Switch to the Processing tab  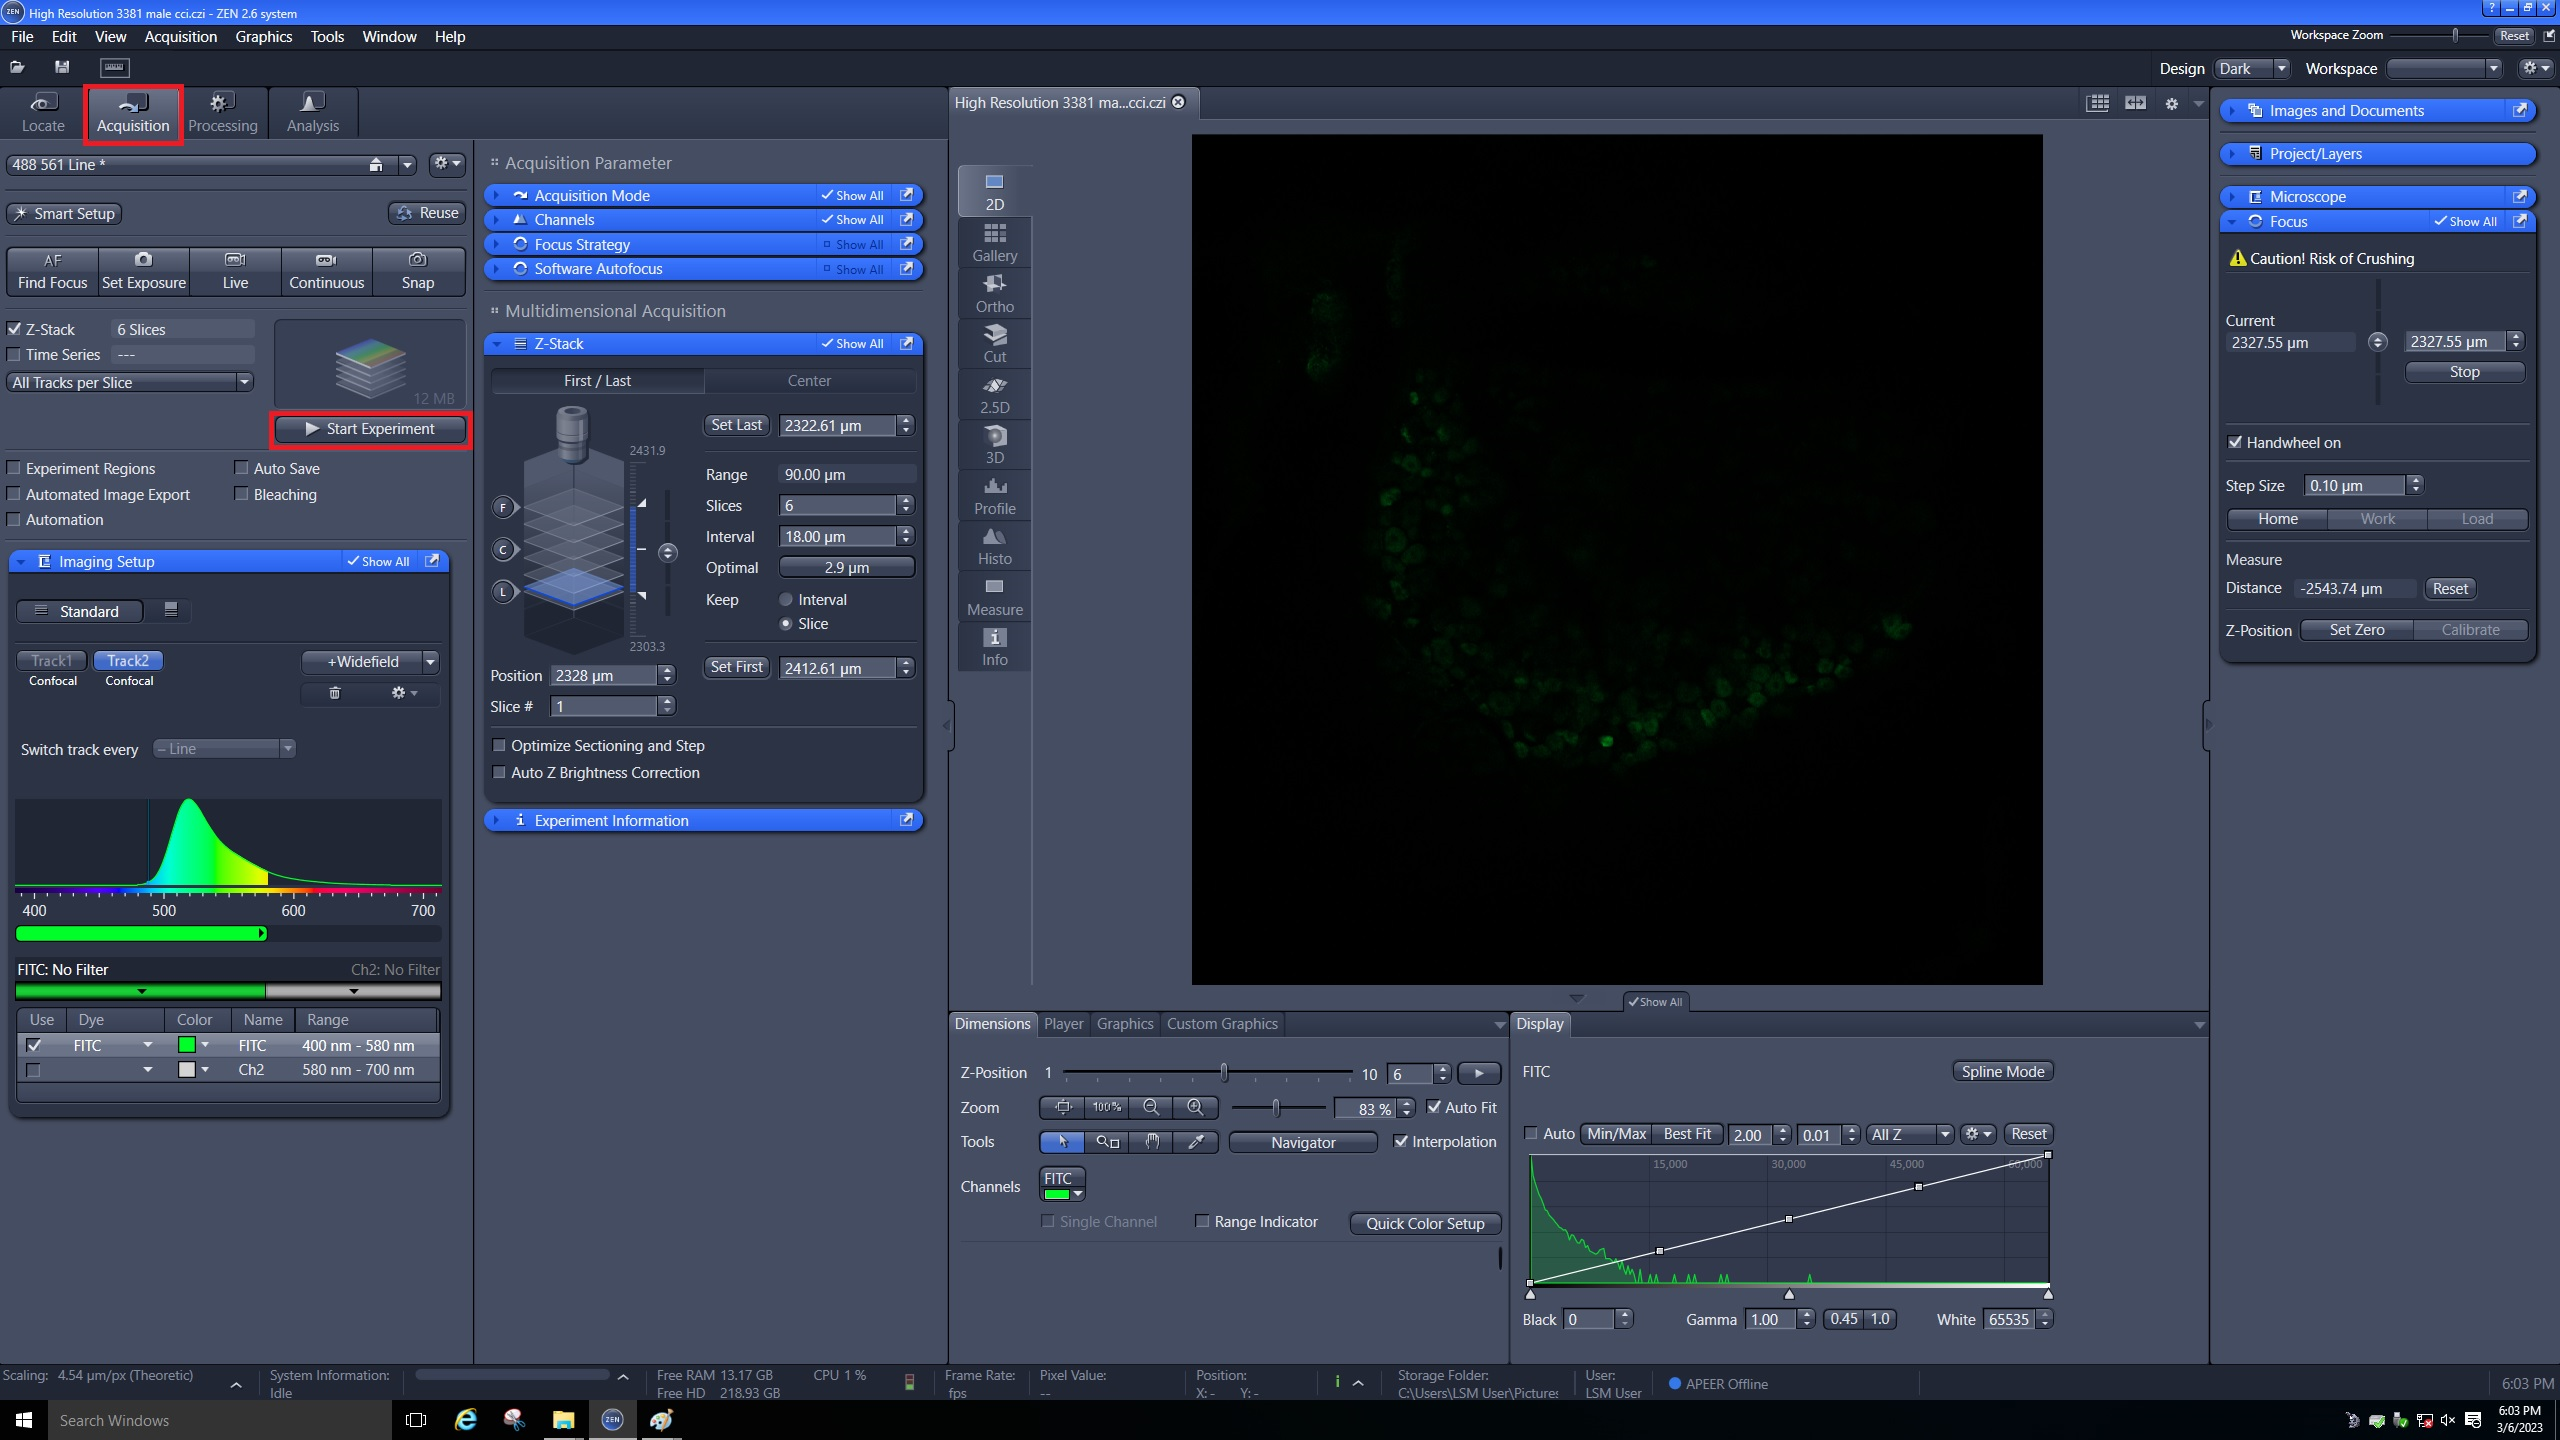(222, 112)
